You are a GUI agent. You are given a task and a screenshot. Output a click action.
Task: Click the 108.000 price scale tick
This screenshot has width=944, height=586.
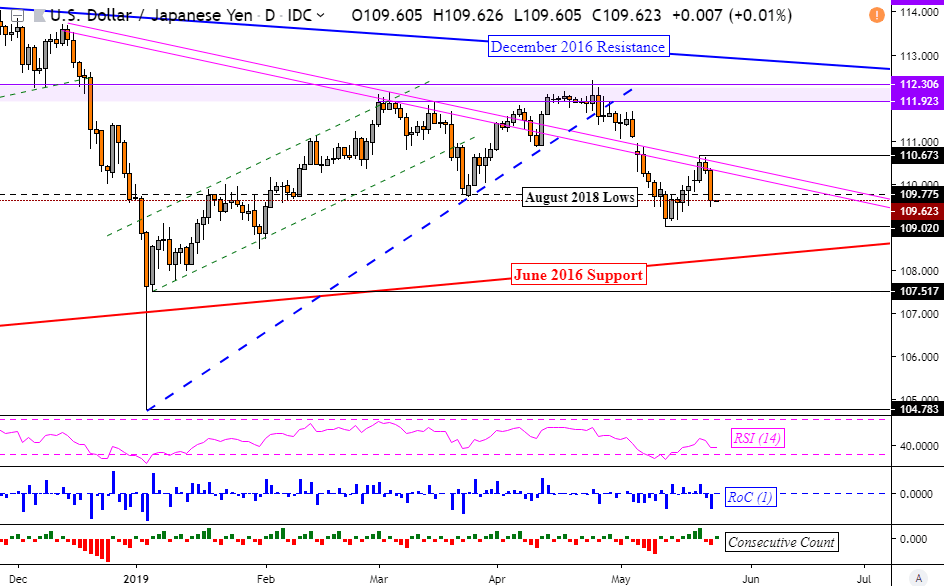click(x=919, y=271)
